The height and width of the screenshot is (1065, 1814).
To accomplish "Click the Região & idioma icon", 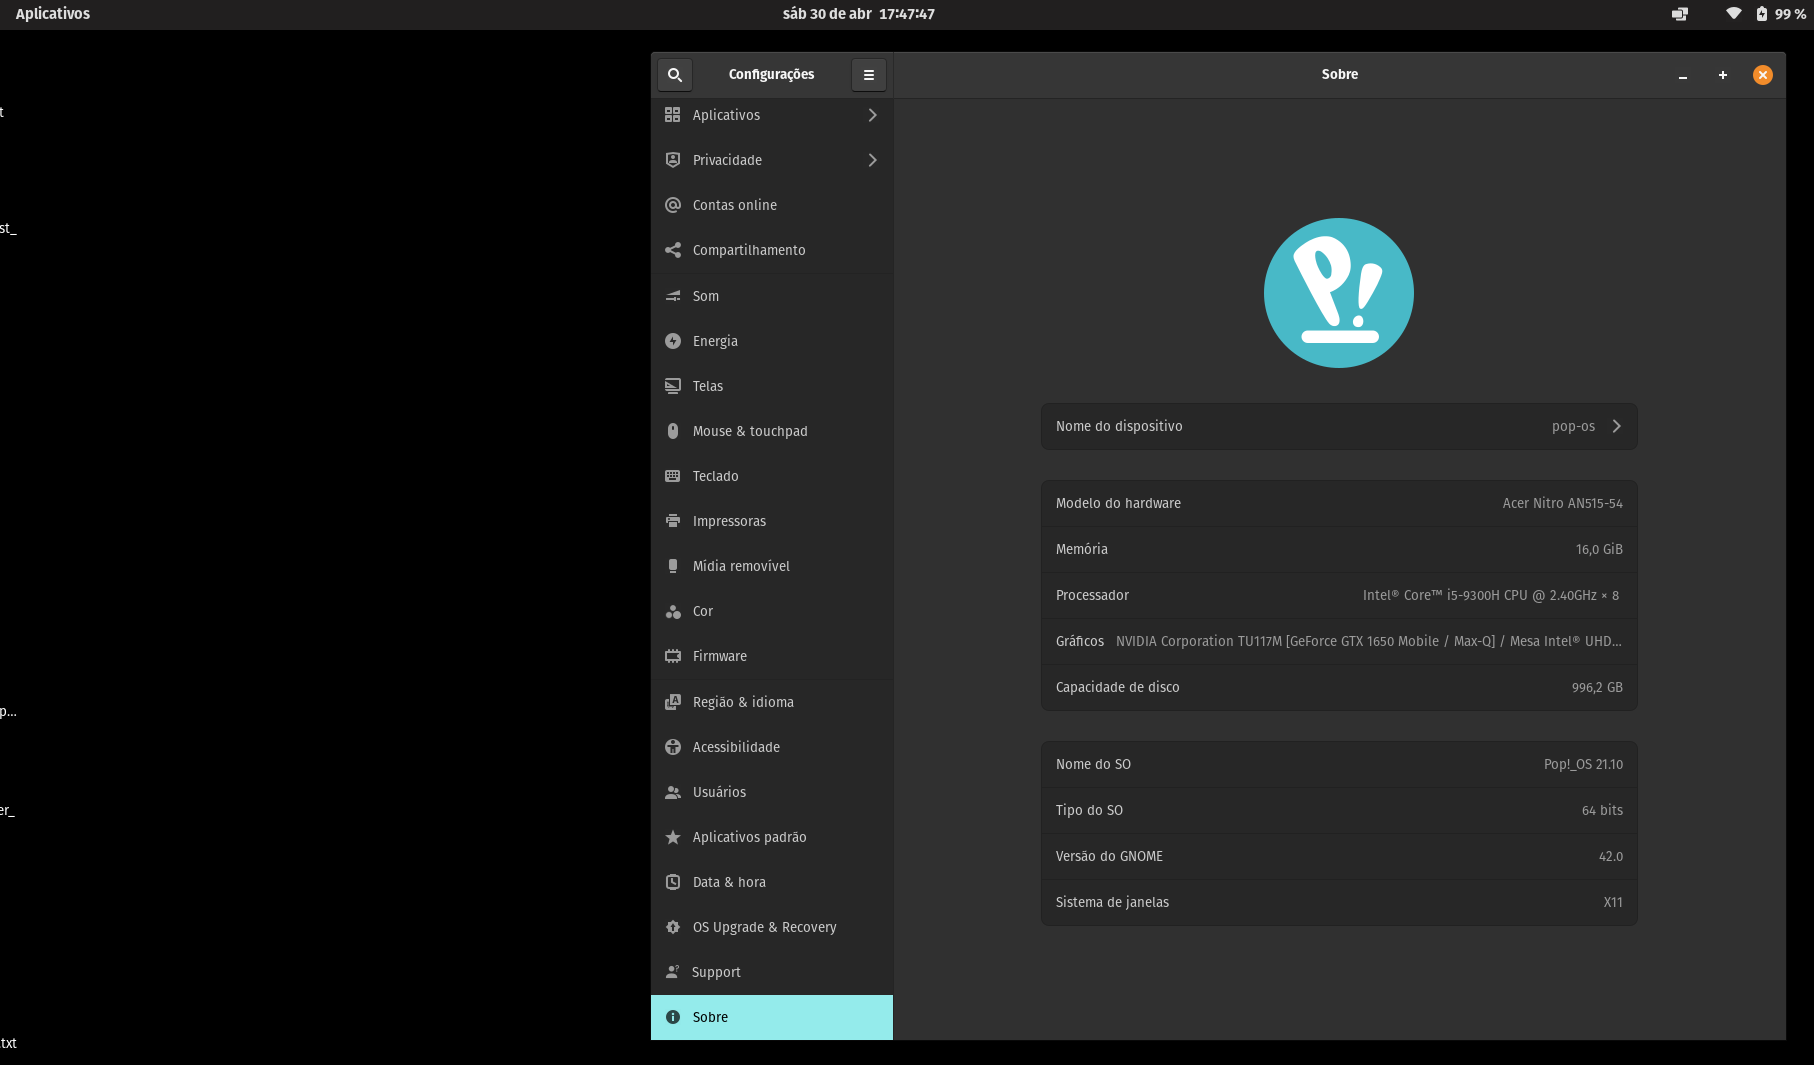I will click(673, 702).
